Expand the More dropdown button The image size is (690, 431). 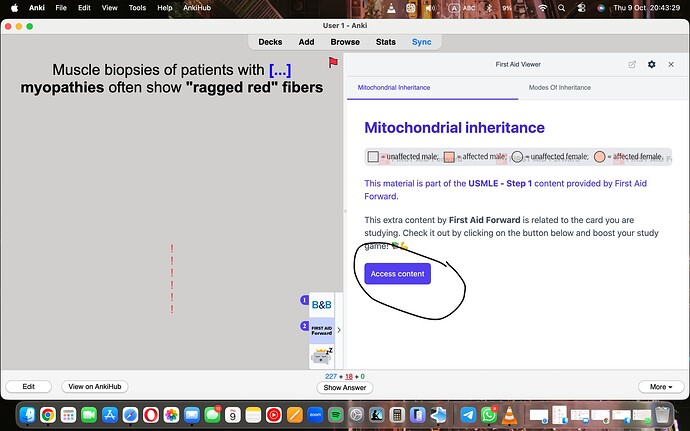pyautogui.click(x=660, y=386)
